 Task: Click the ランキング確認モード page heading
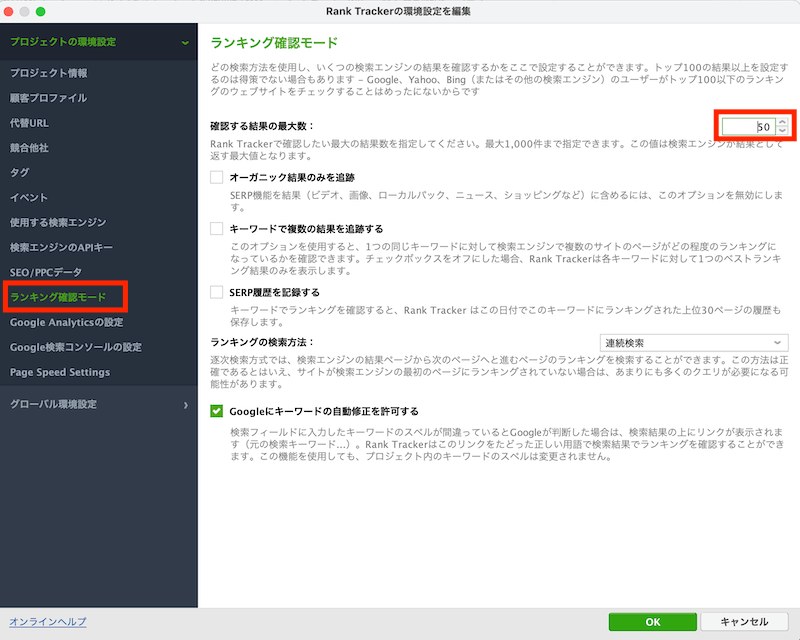click(x=274, y=43)
